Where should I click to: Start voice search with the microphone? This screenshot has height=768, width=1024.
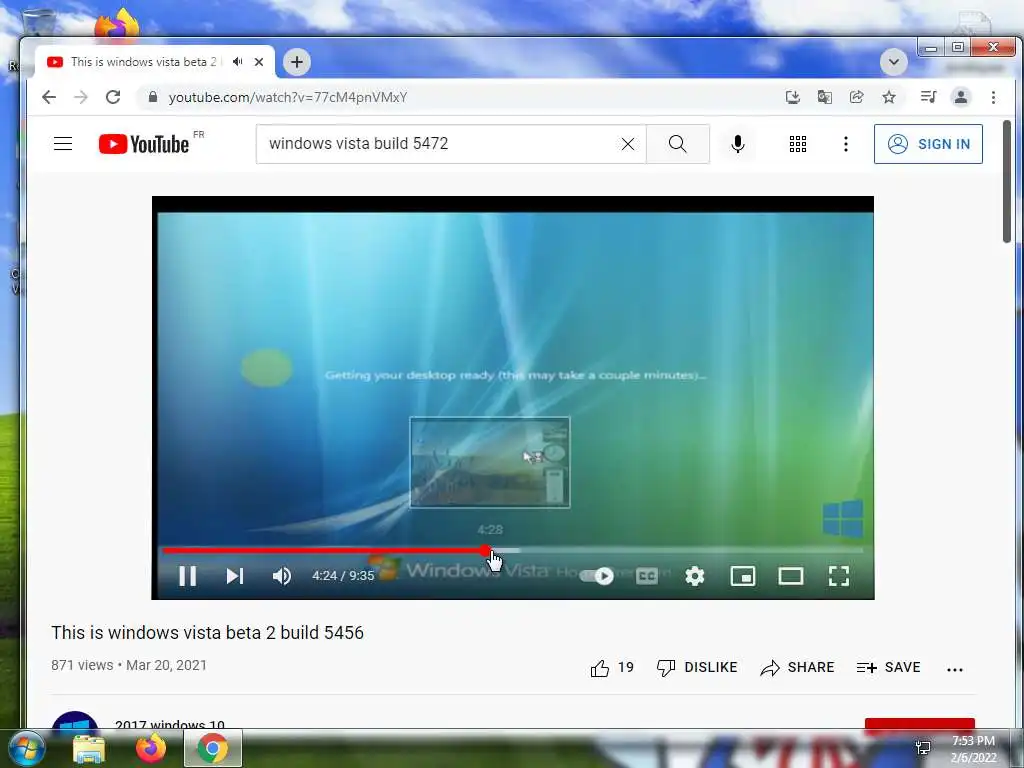click(x=738, y=144)
